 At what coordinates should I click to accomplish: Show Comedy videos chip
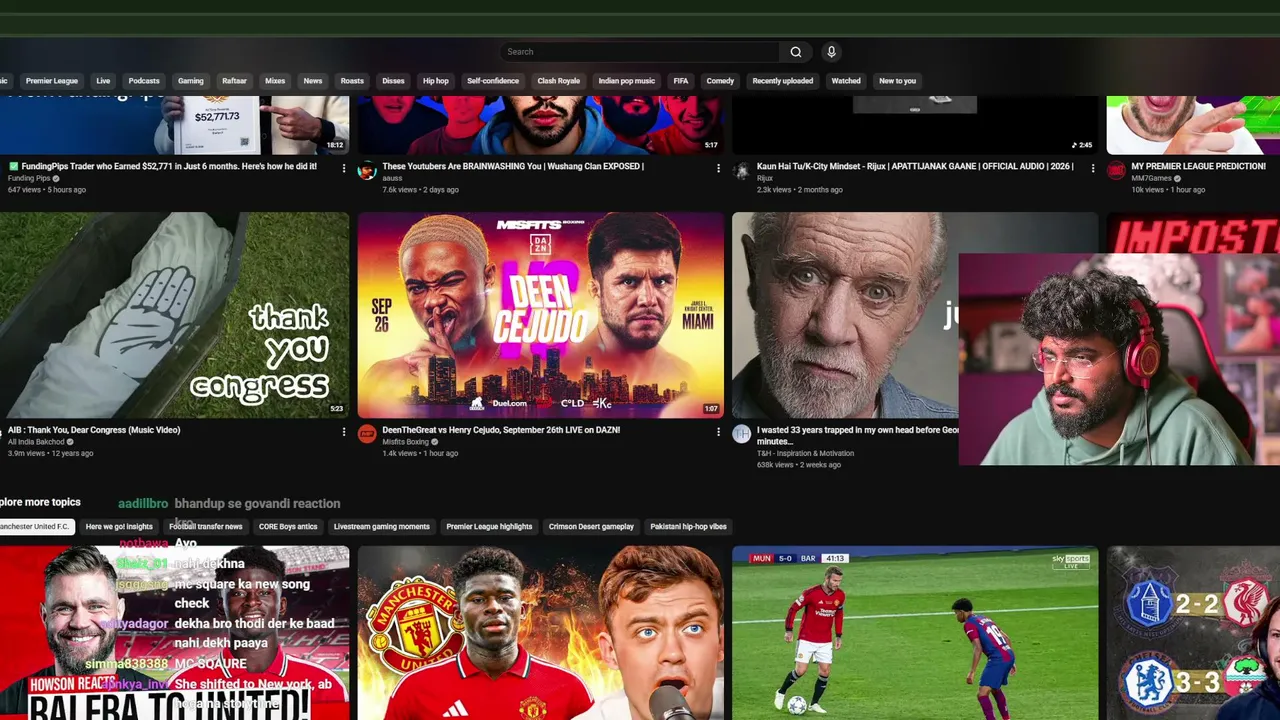(x=720, y=81)
